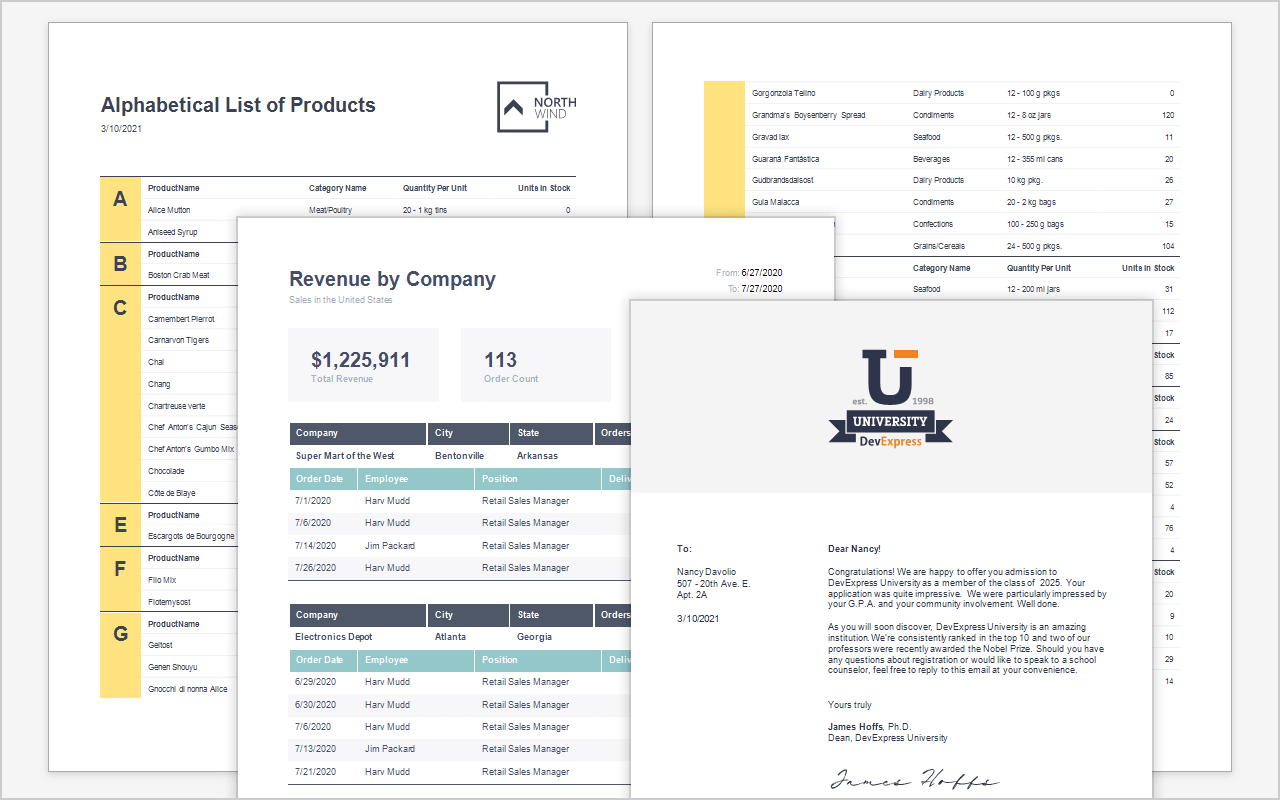Select the Gorgonzola Telino product row
1280x800 pixels.
click(x=962, y=93)
